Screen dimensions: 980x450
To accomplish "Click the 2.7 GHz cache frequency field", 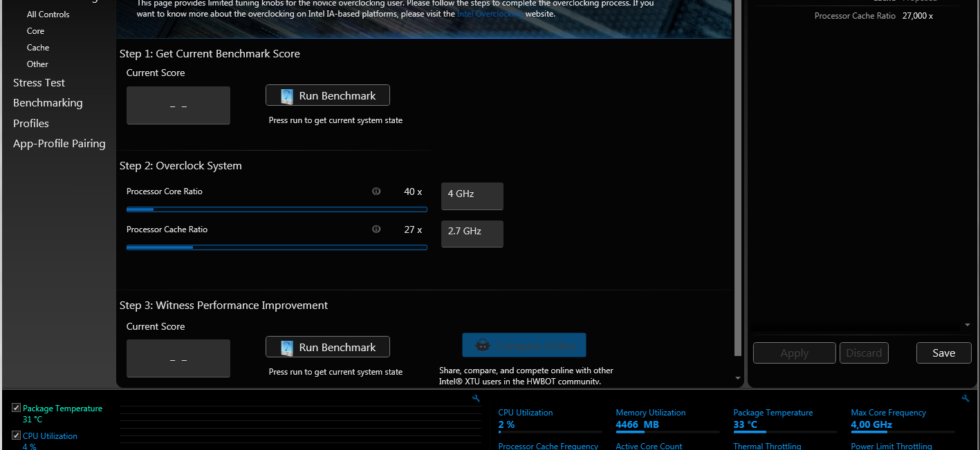I will click(472, 234).
